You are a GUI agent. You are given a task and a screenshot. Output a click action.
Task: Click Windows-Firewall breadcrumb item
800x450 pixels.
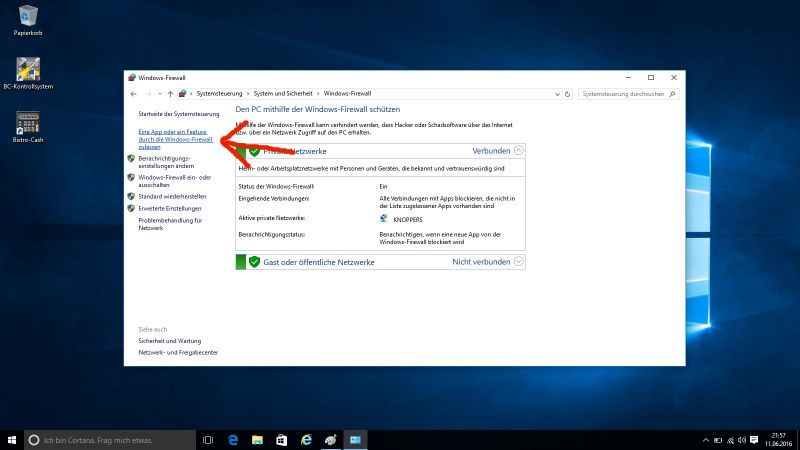tap(347, 94)
